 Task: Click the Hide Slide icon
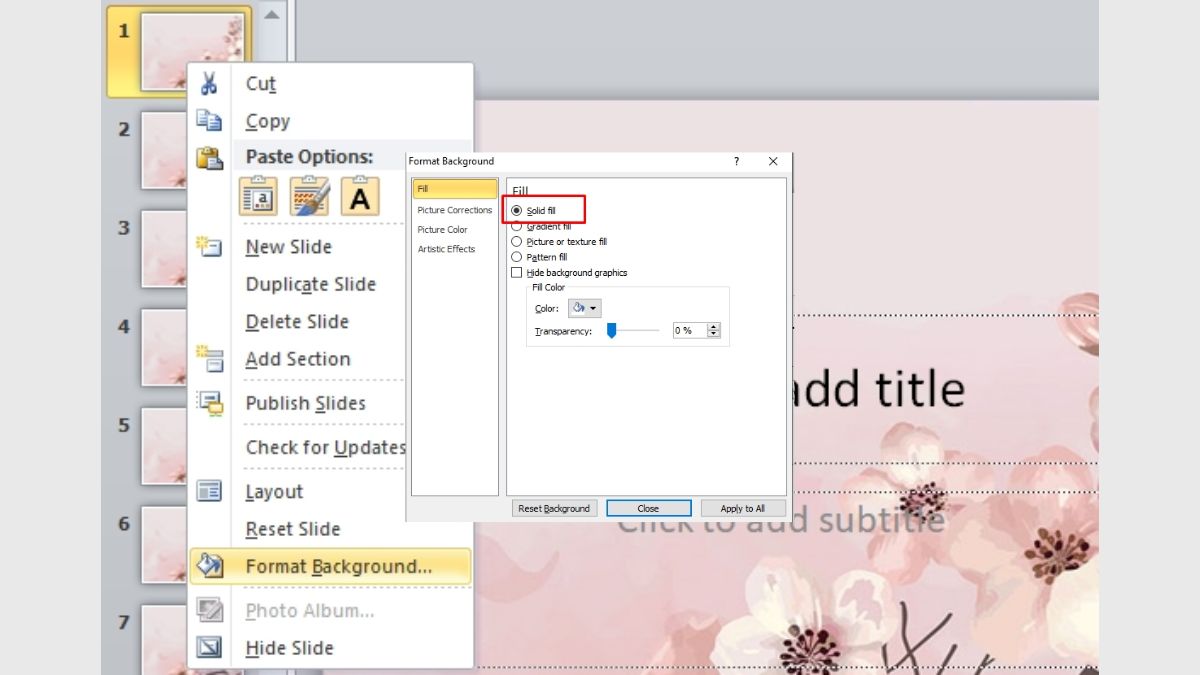pos(211,648)
